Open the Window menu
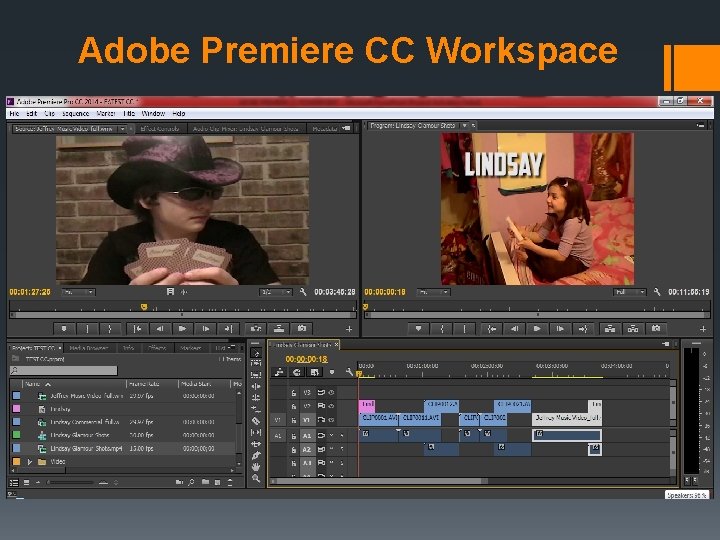Screen dimensions: 720x540 point(153,113)
